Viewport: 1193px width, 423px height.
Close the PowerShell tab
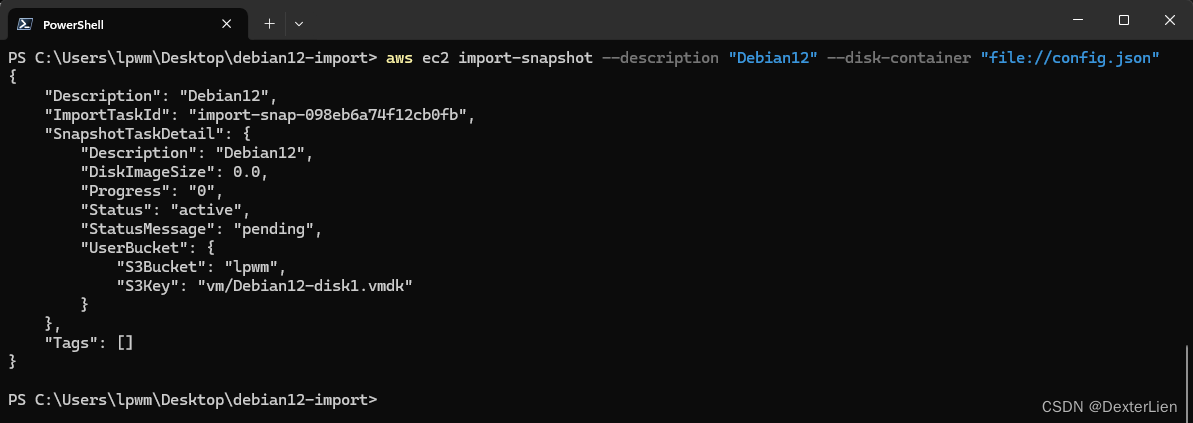point(226,24)
